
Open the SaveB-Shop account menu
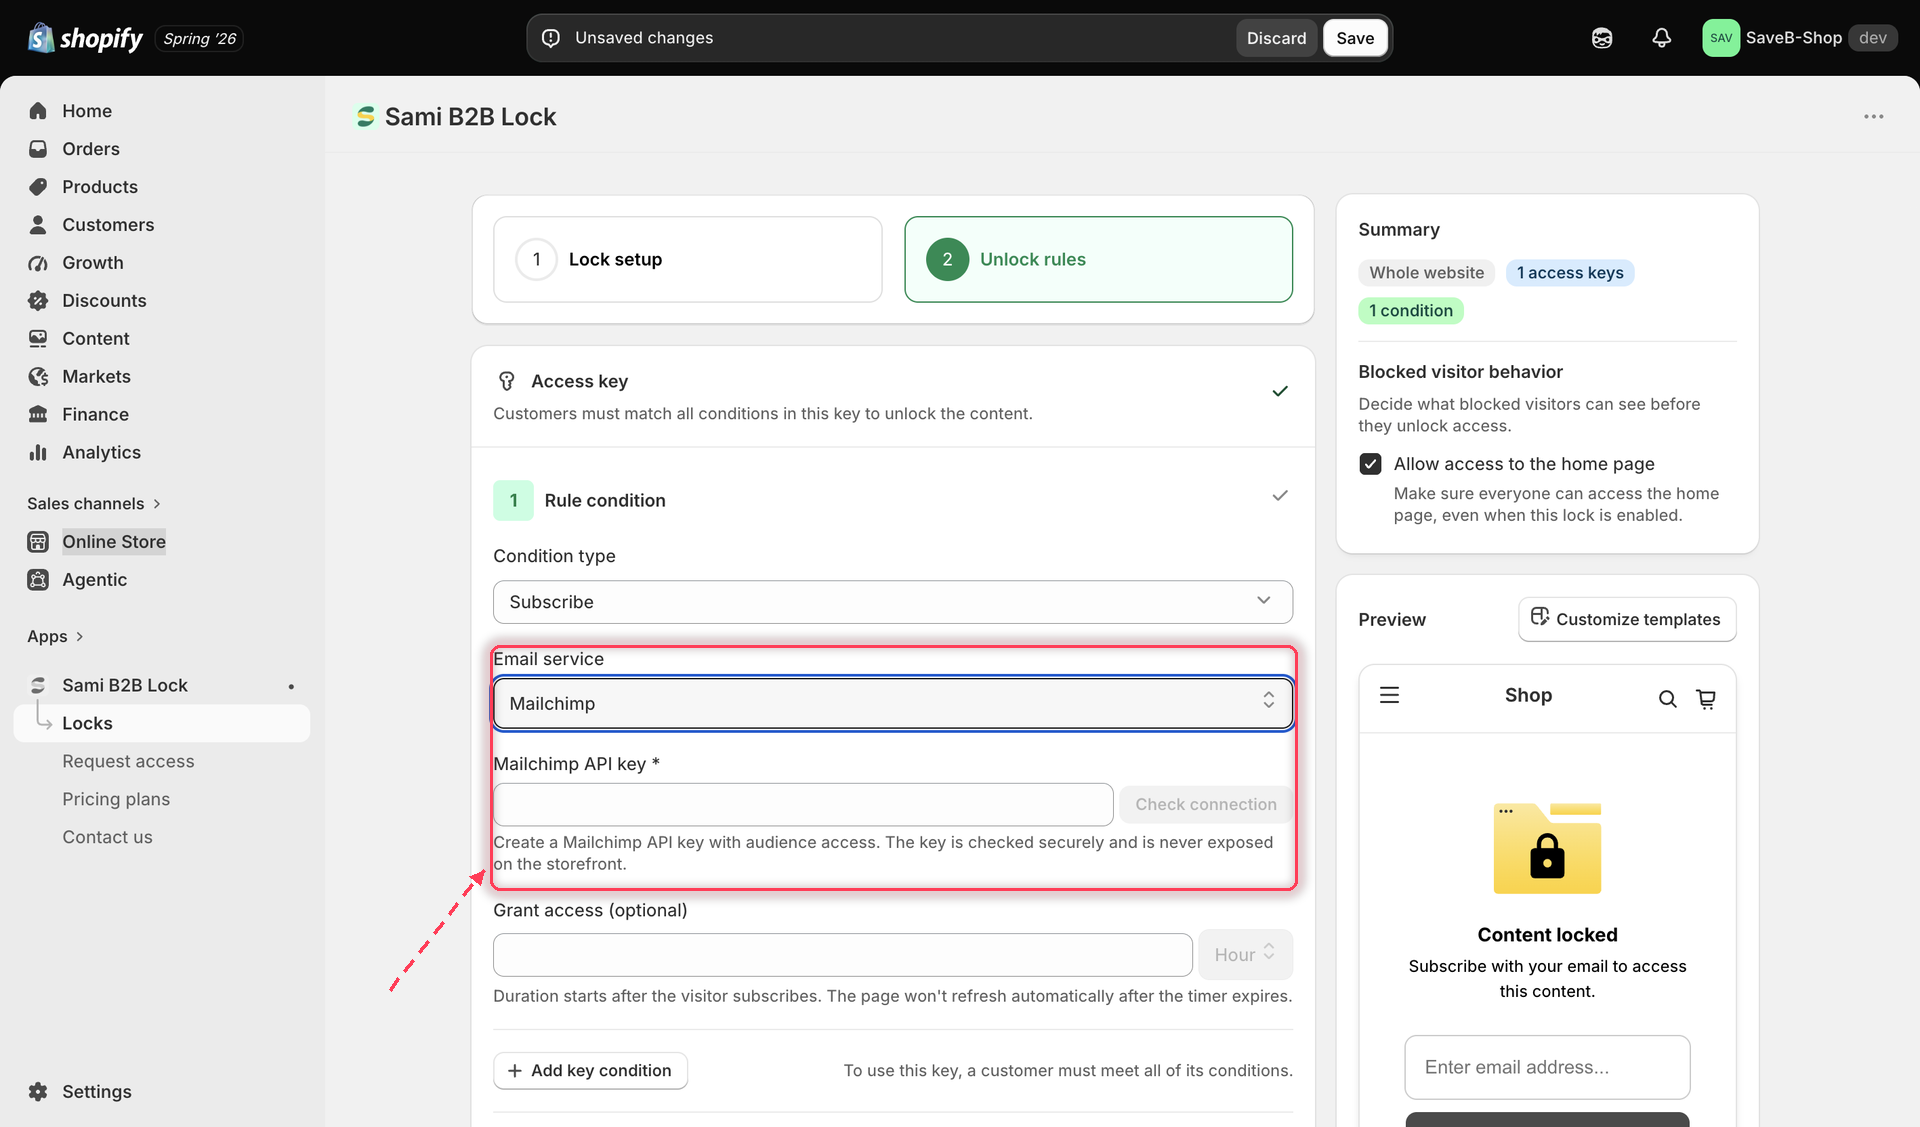1799,38
